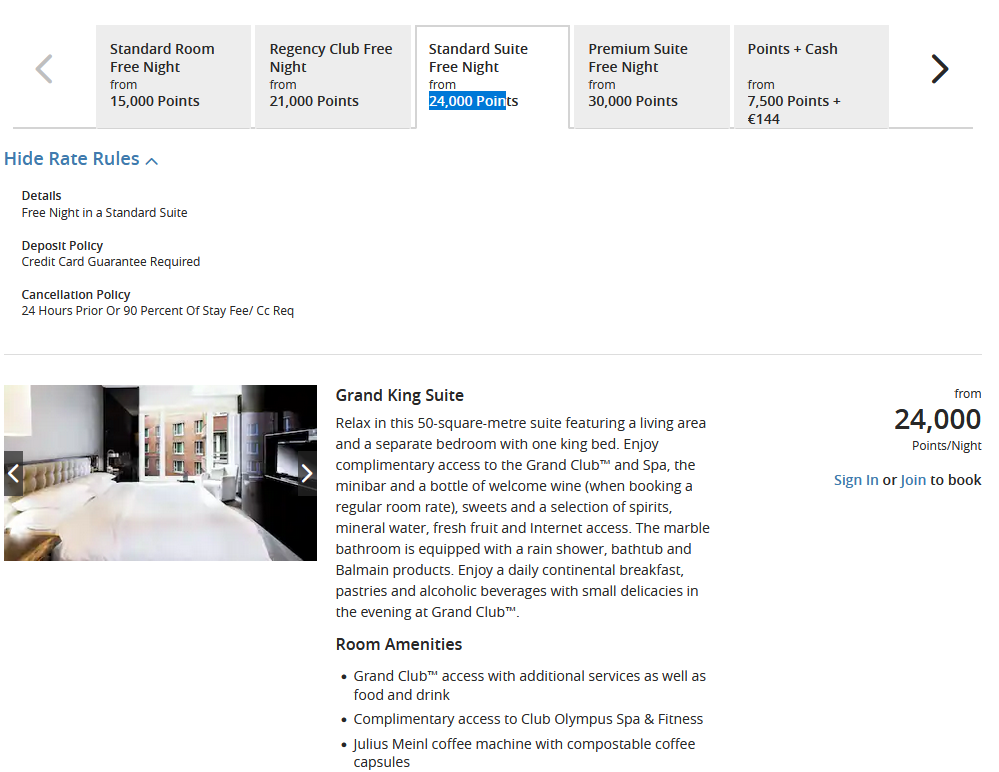Expand the Regency Club Free Night rate details
Screen dimensions: 999x772
(x=333, y=75)
